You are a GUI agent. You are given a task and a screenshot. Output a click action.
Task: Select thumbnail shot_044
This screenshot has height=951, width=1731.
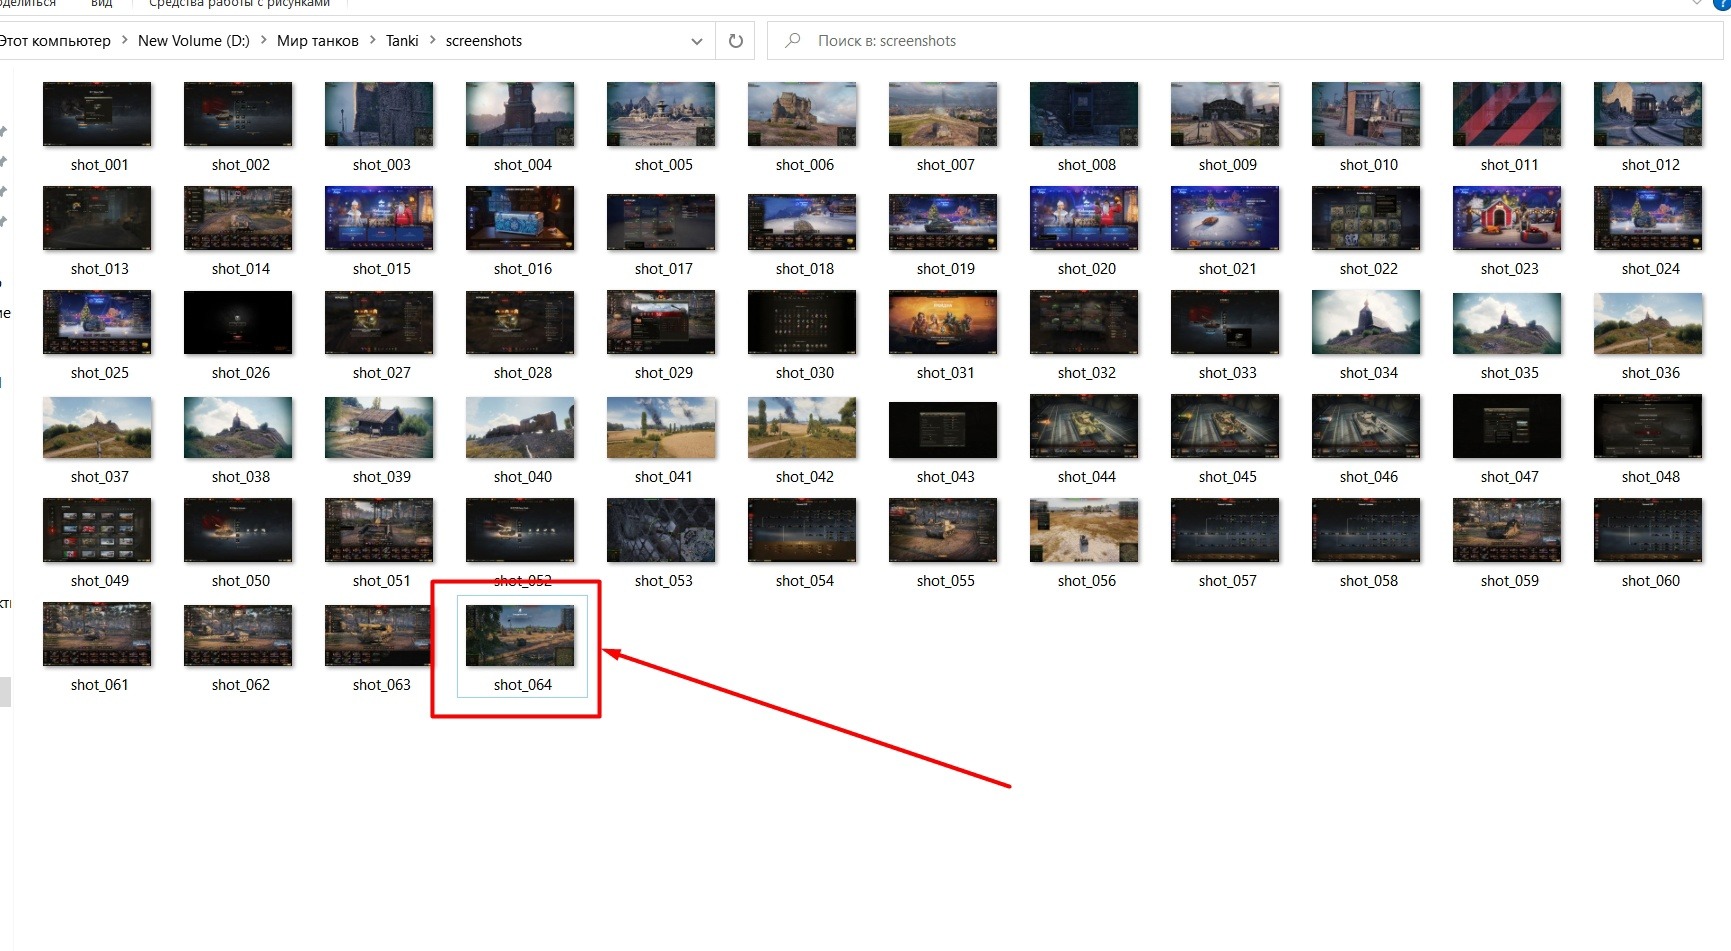pyautogui.click(x=1084, y=426)
